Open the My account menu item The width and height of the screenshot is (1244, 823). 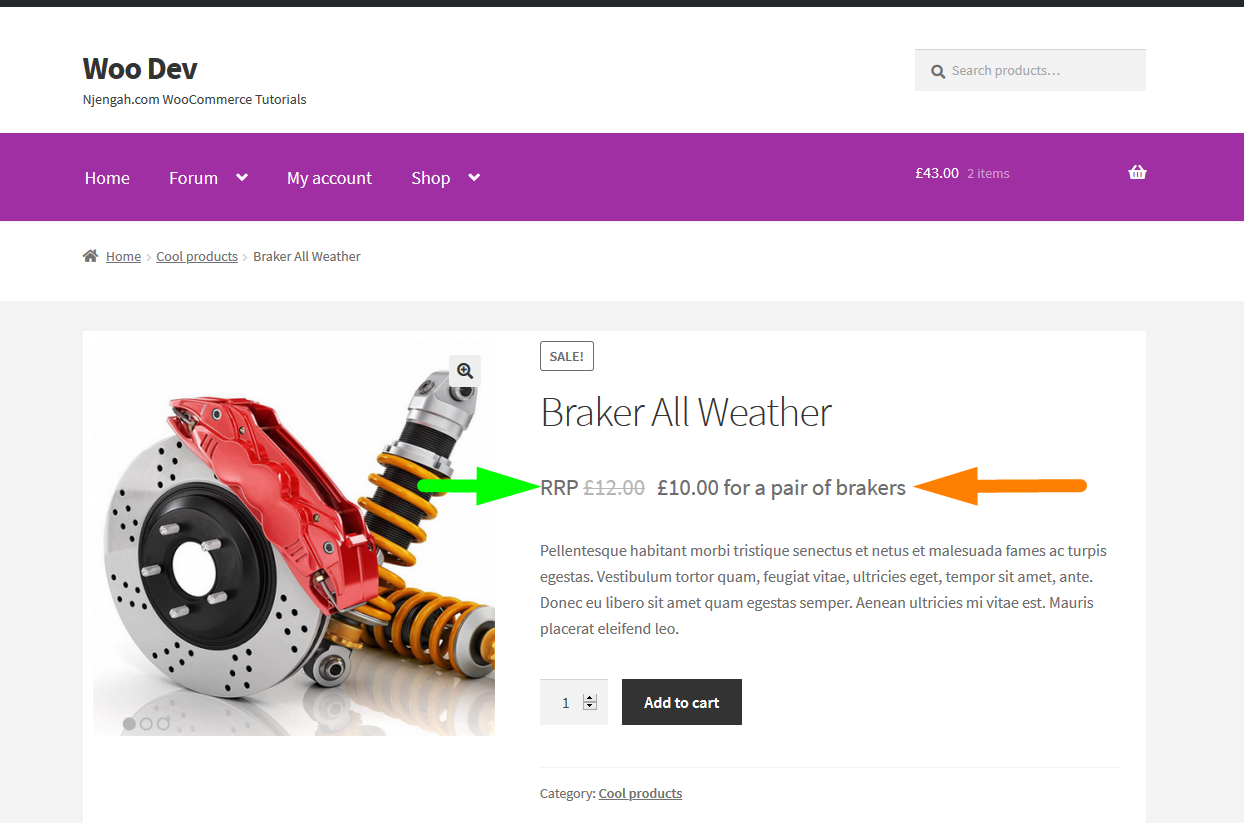pyautogui.click(x=329, y=178)
